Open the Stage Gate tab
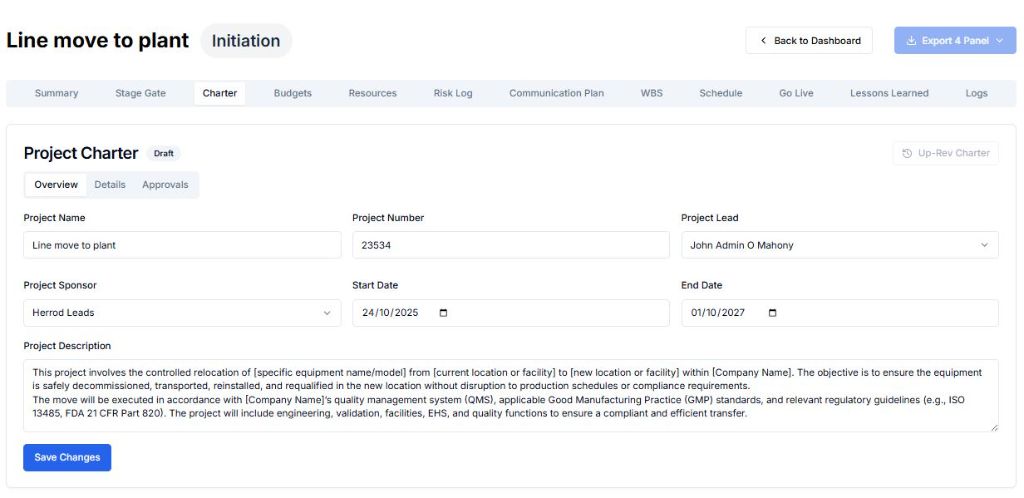This screenshot has height=498, width=1024. pyautogui.click(x=140, y=93)
